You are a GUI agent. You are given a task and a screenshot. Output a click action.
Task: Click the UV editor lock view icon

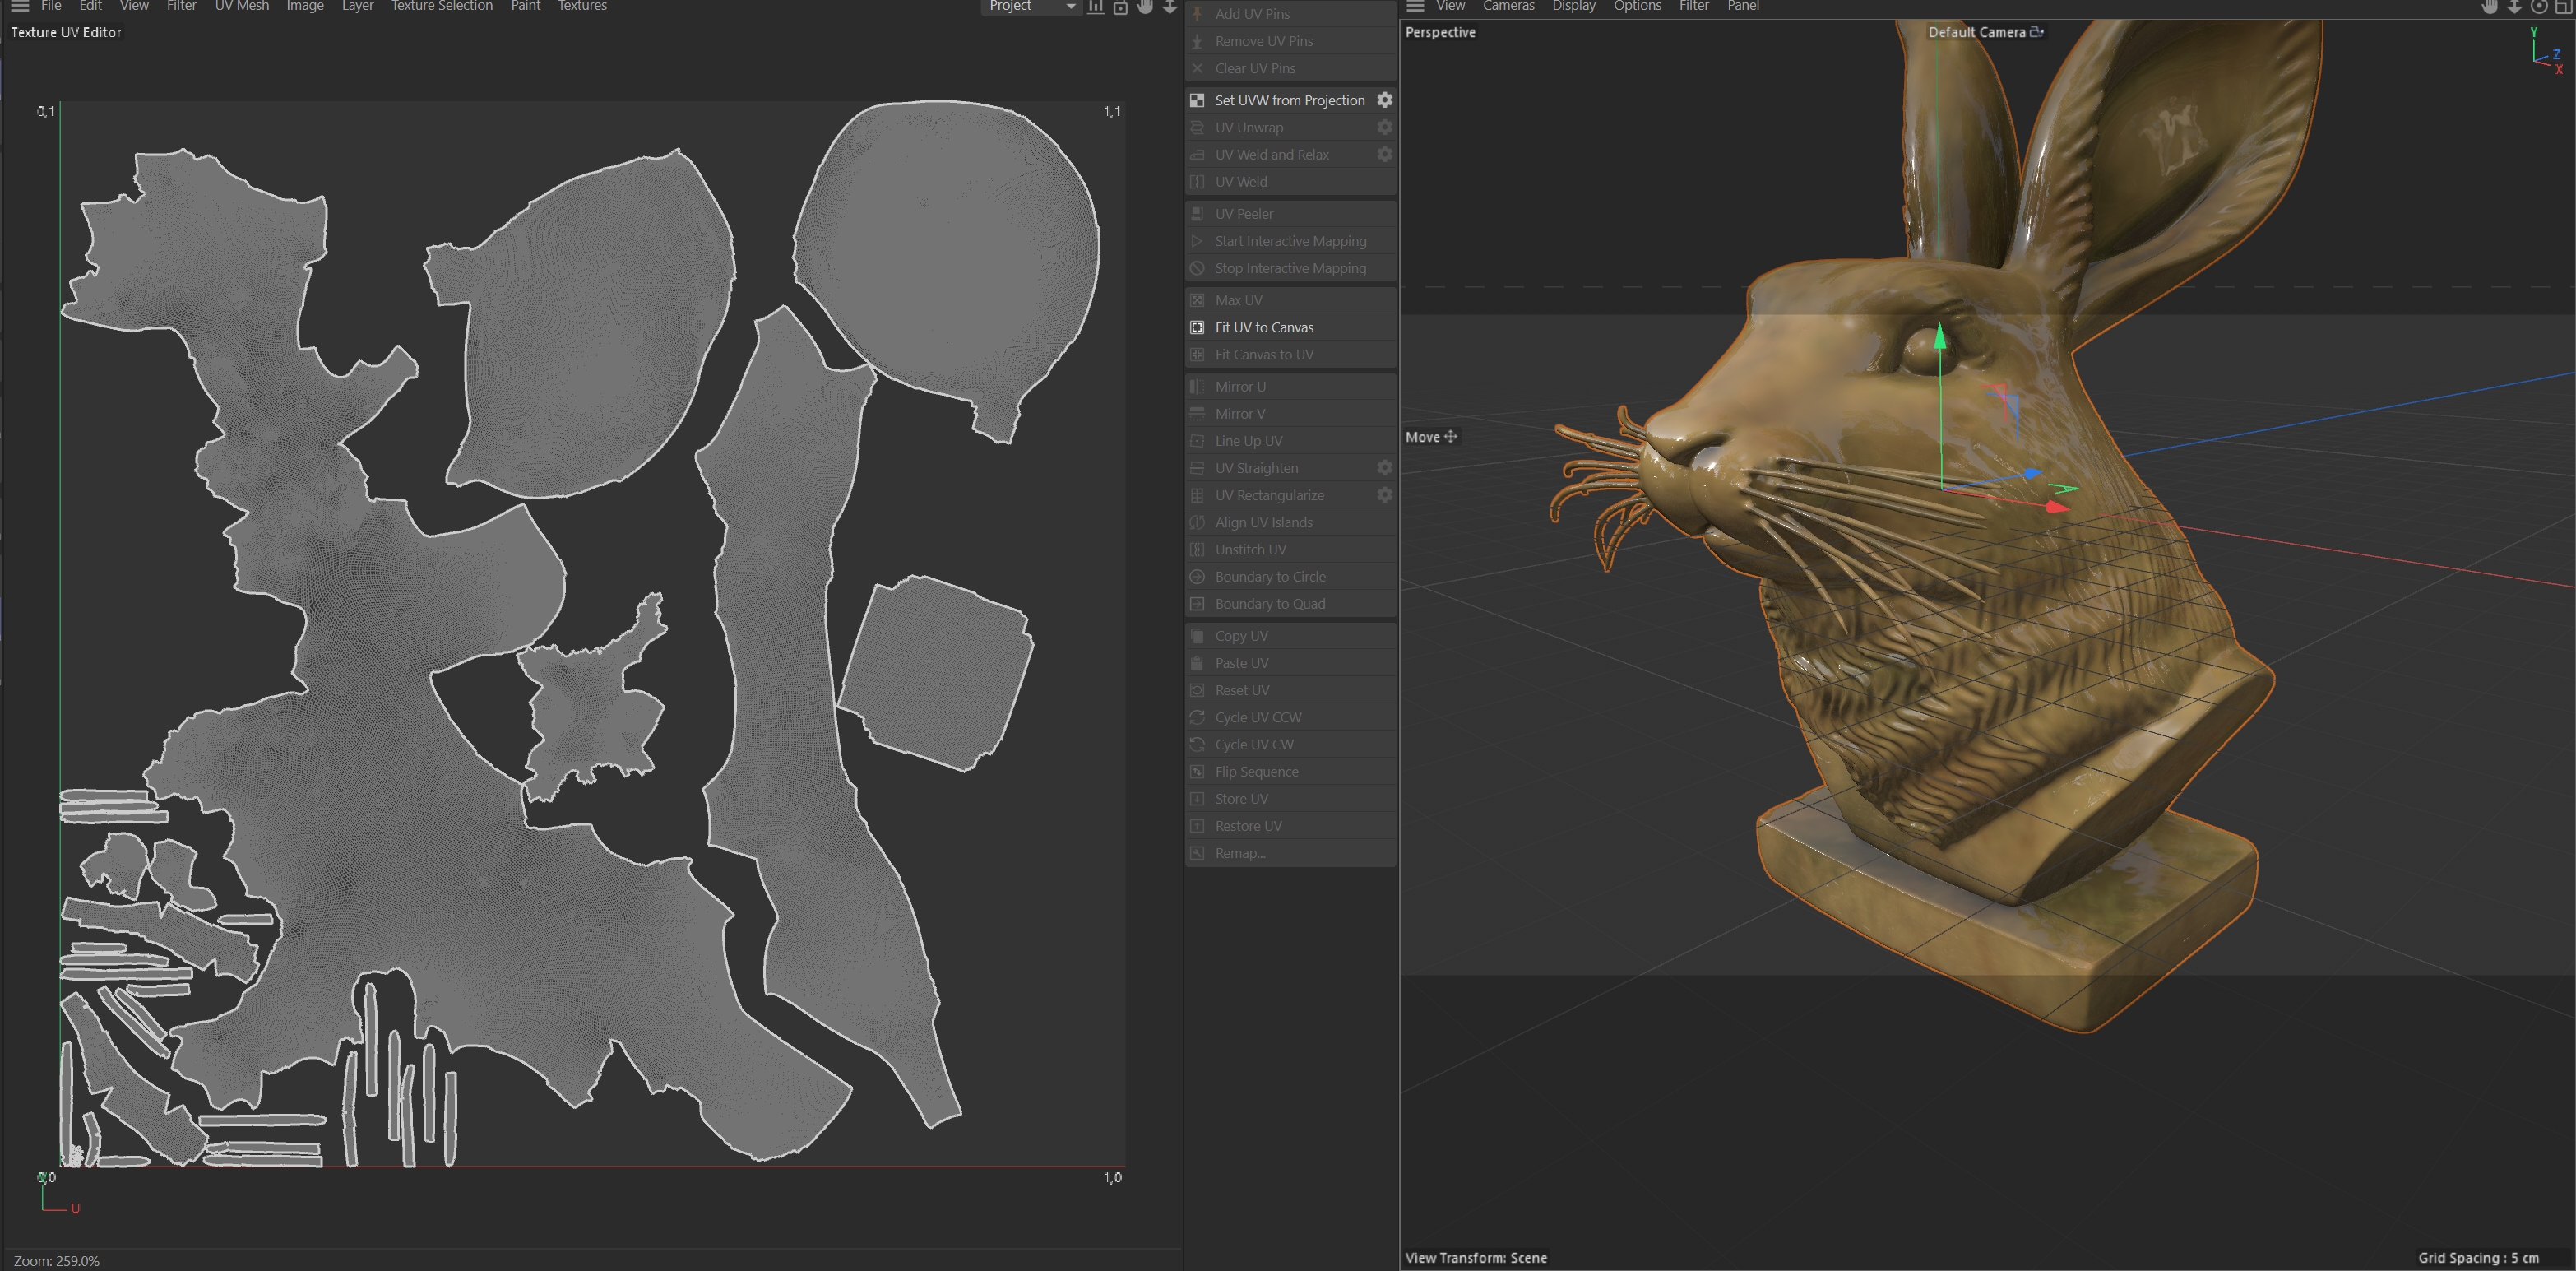point(1120,6)
